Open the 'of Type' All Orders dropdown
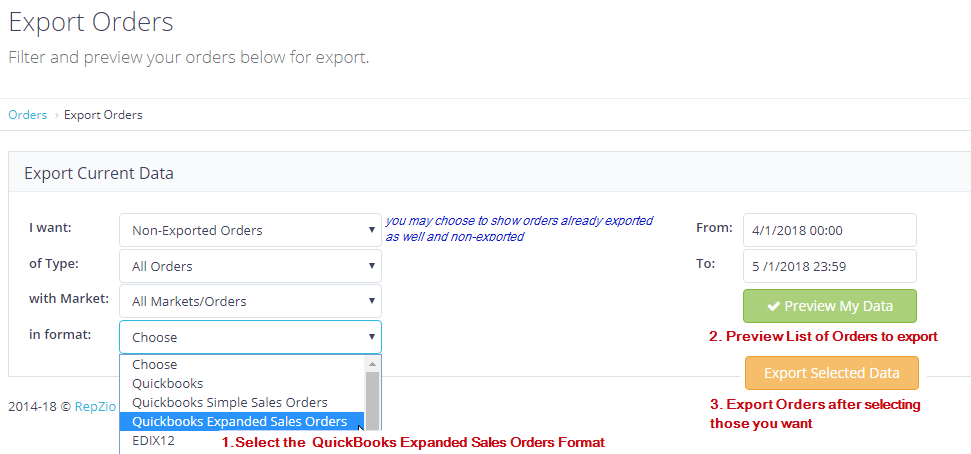The height and width of the screenshot is (454, 971). [x=250, y=266]
